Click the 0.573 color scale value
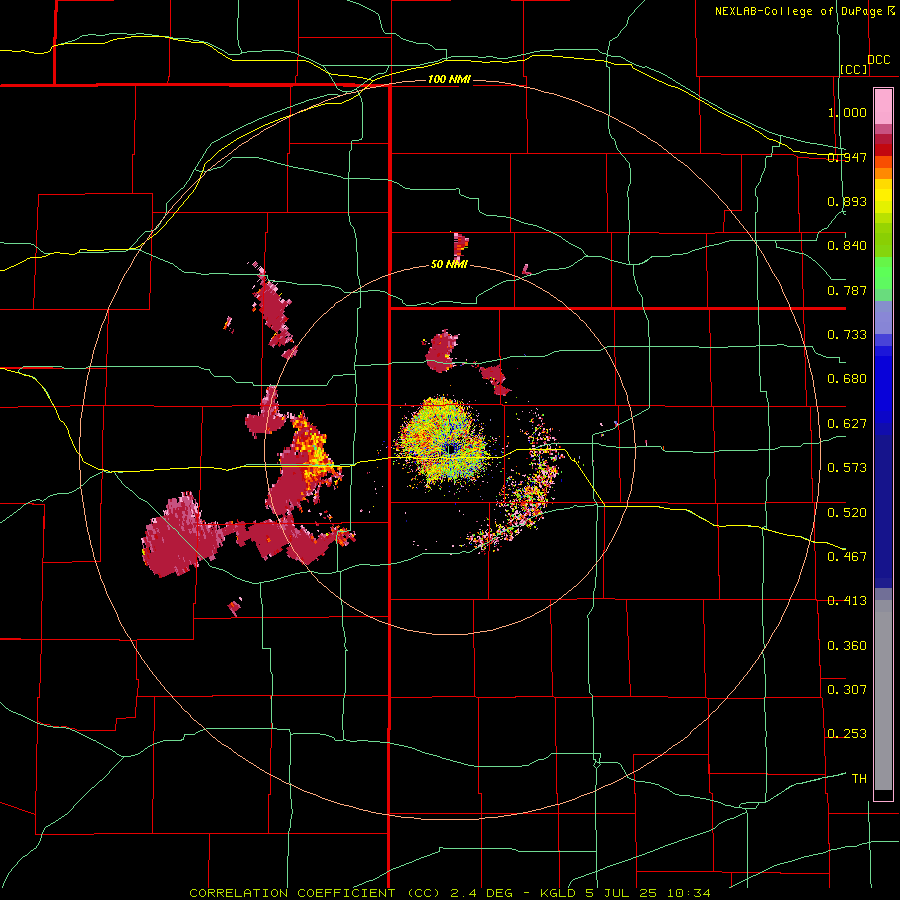 coord(847,468)
